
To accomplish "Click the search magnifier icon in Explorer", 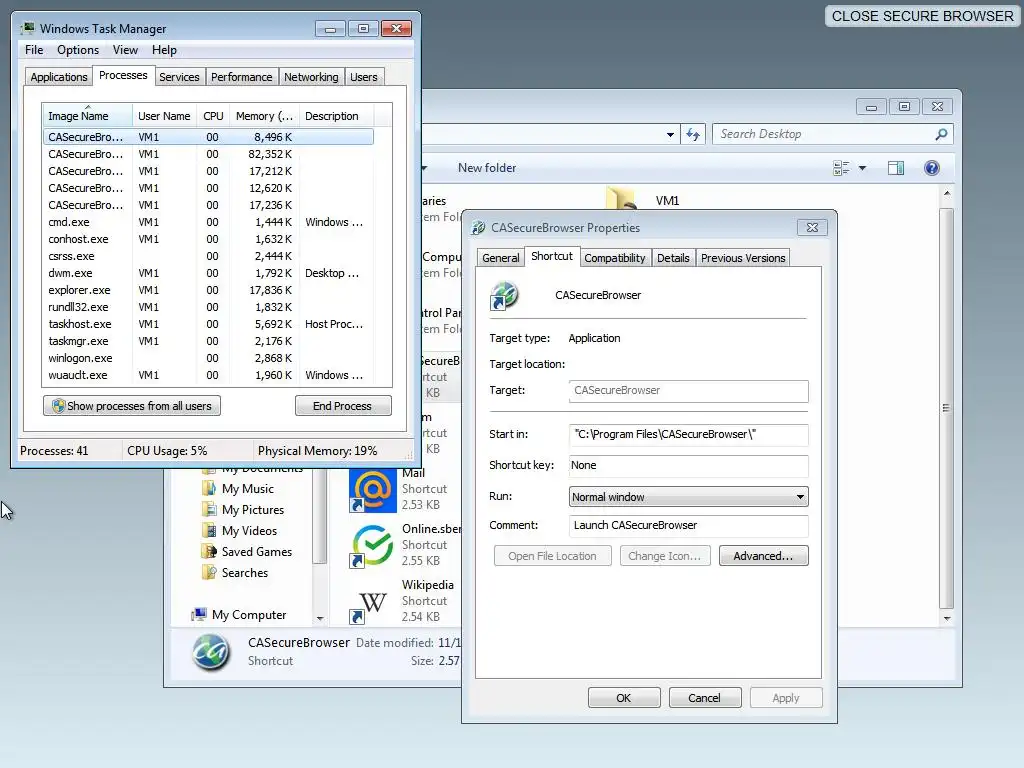I will pyautogui.click(x=941, y=134).
